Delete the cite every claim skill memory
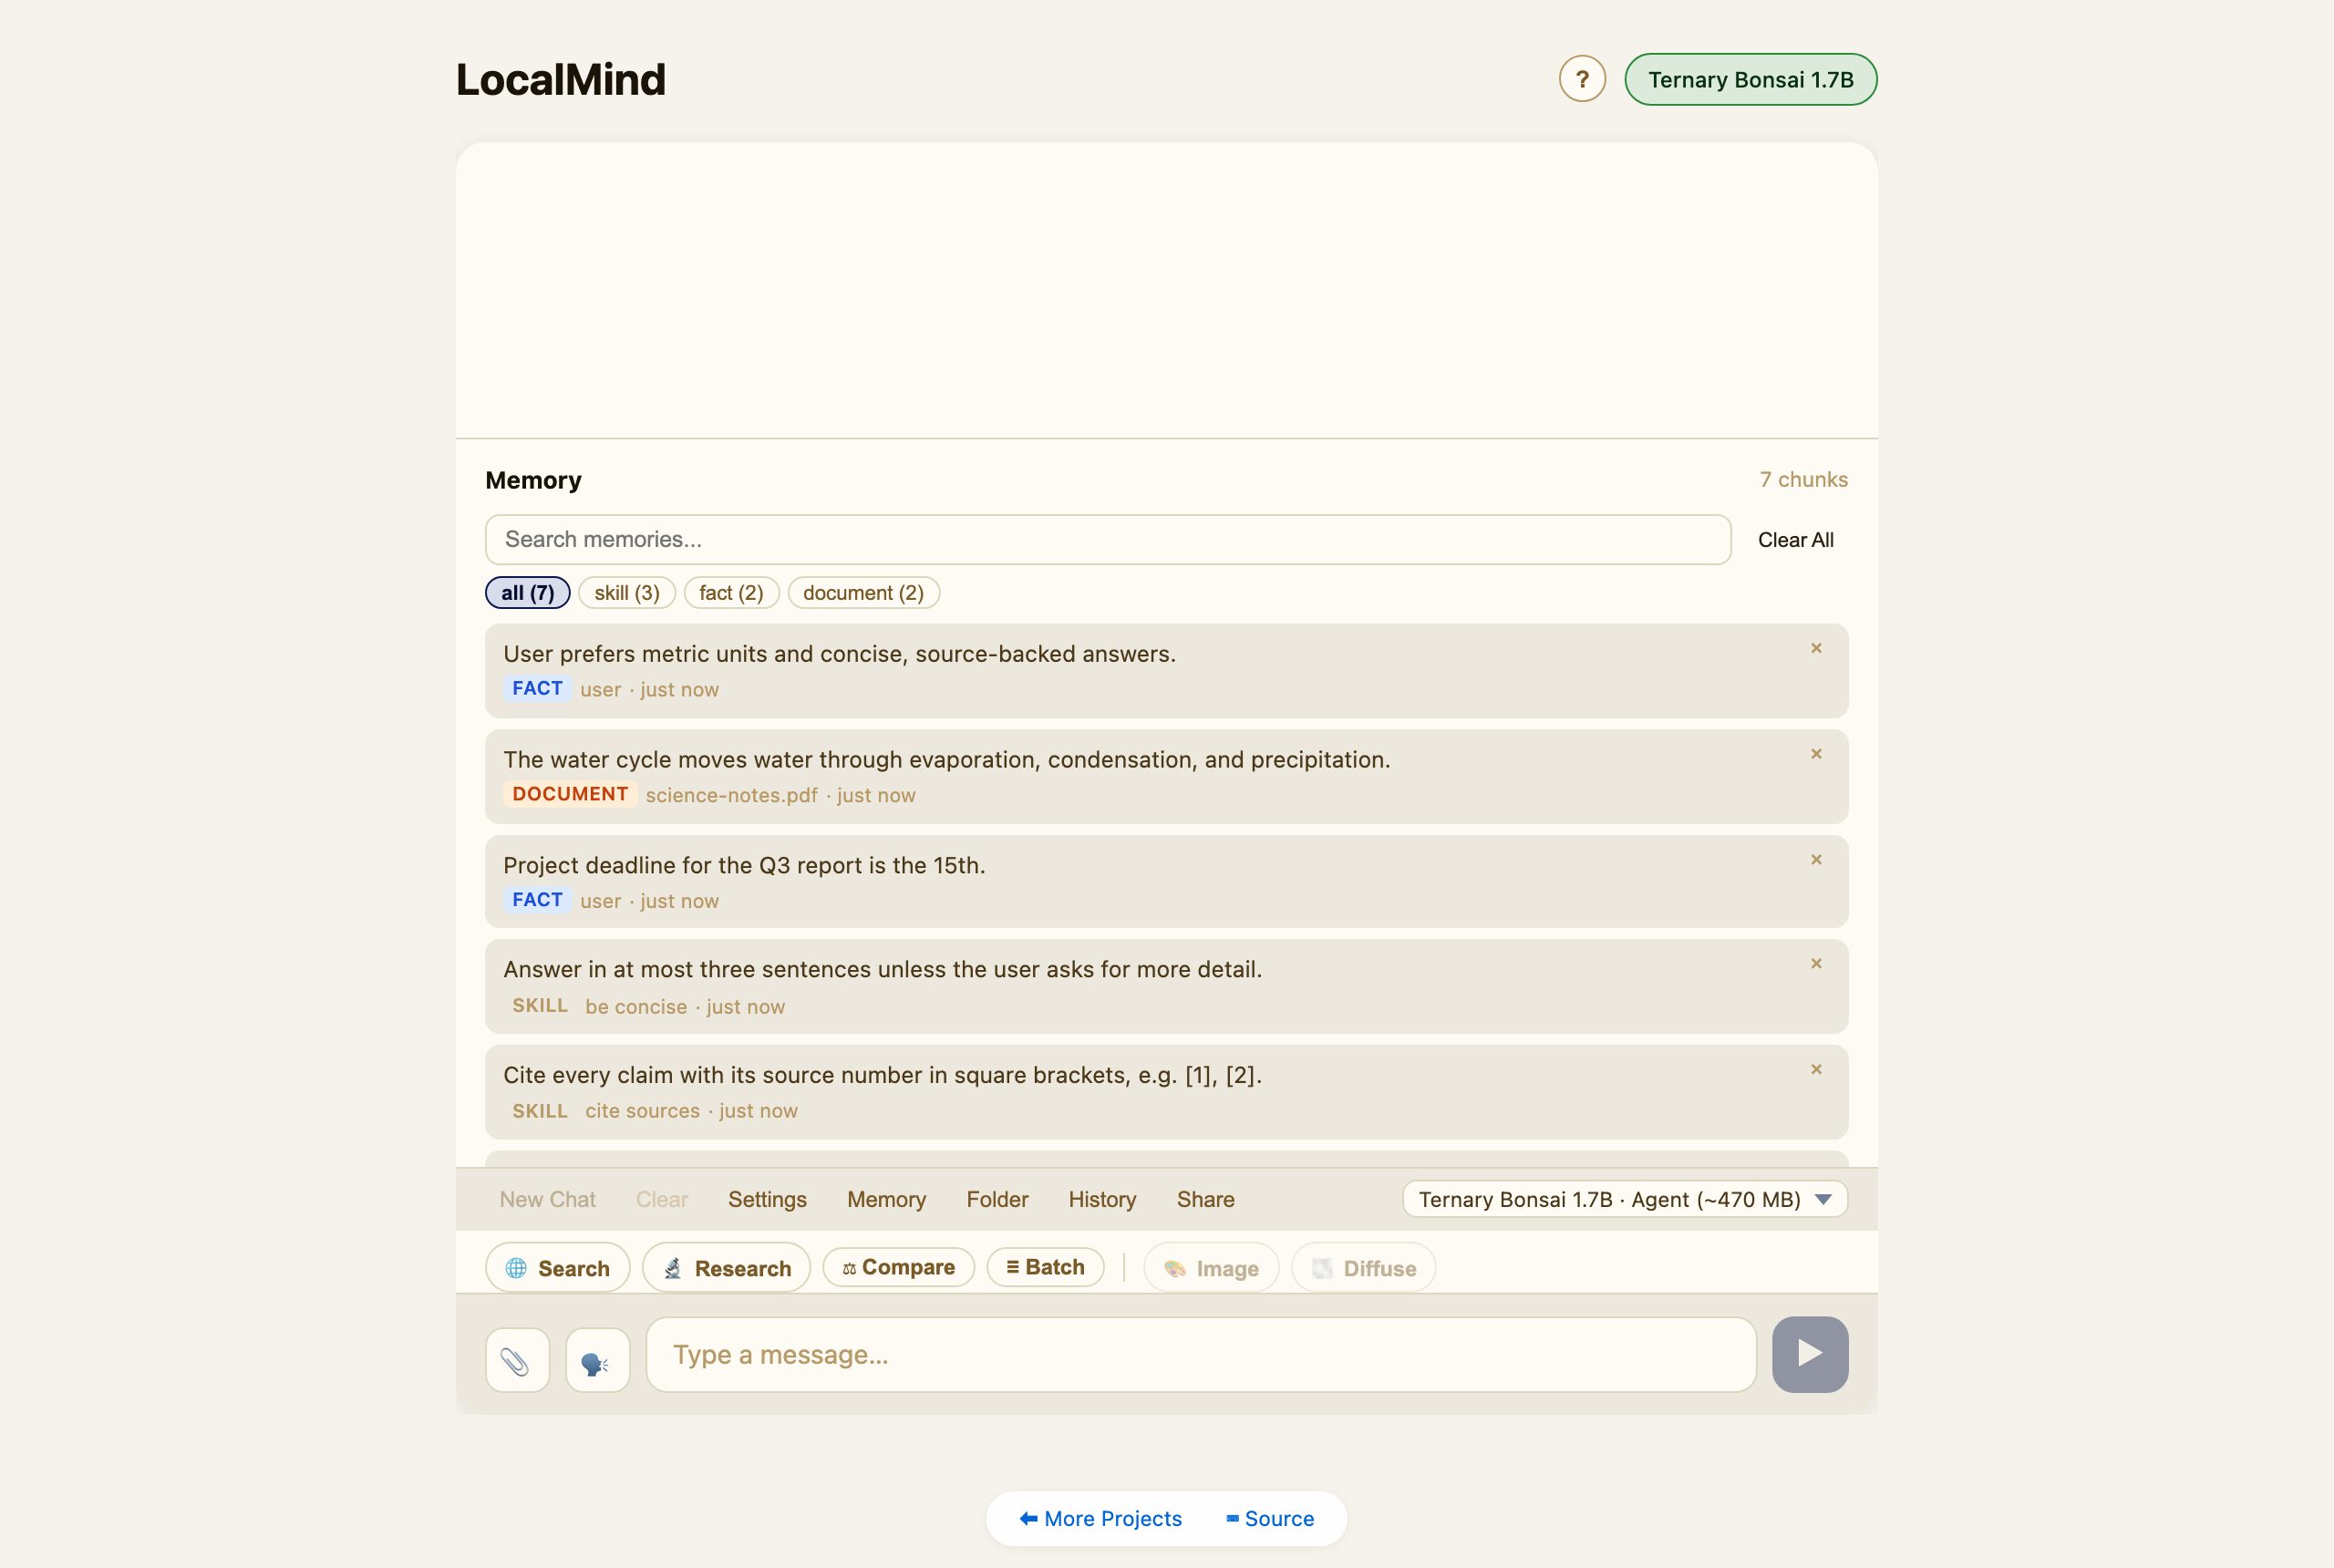This screenshot has width=2334, height=1568. [1816, 1070]
